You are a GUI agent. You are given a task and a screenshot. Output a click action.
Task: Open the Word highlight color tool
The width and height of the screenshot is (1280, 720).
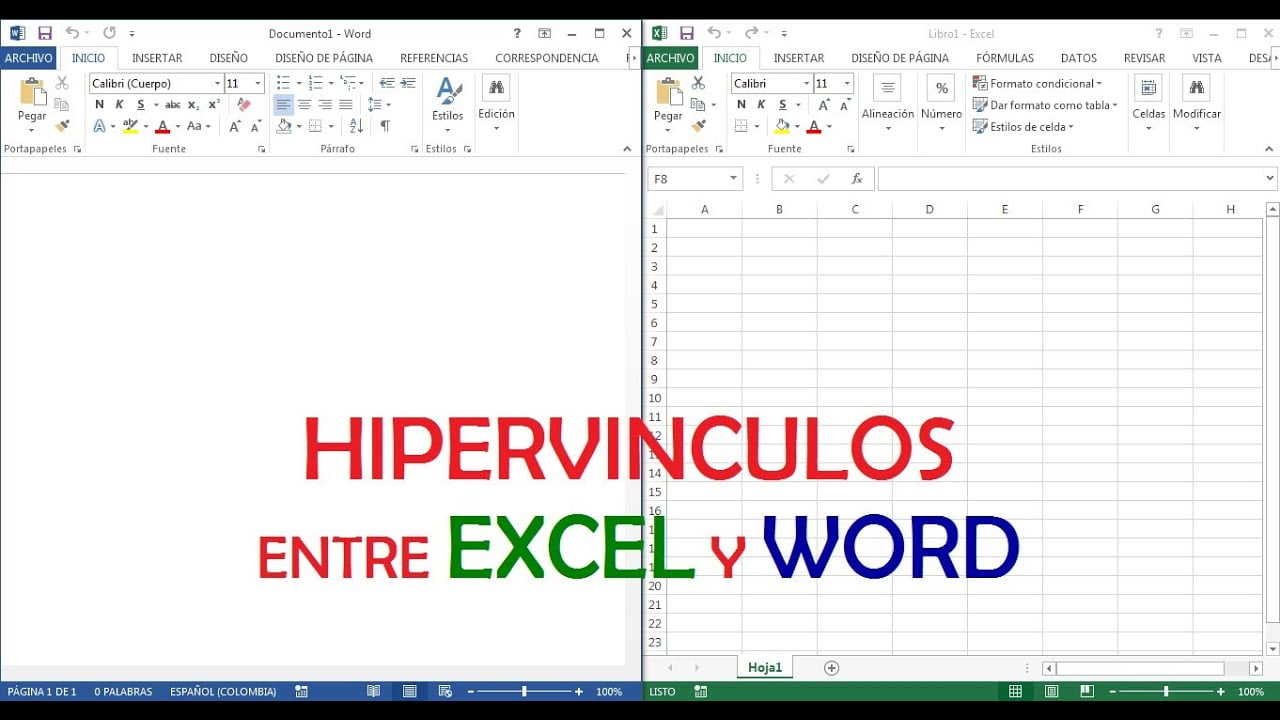pyautogui.click(x=128, y=125)
